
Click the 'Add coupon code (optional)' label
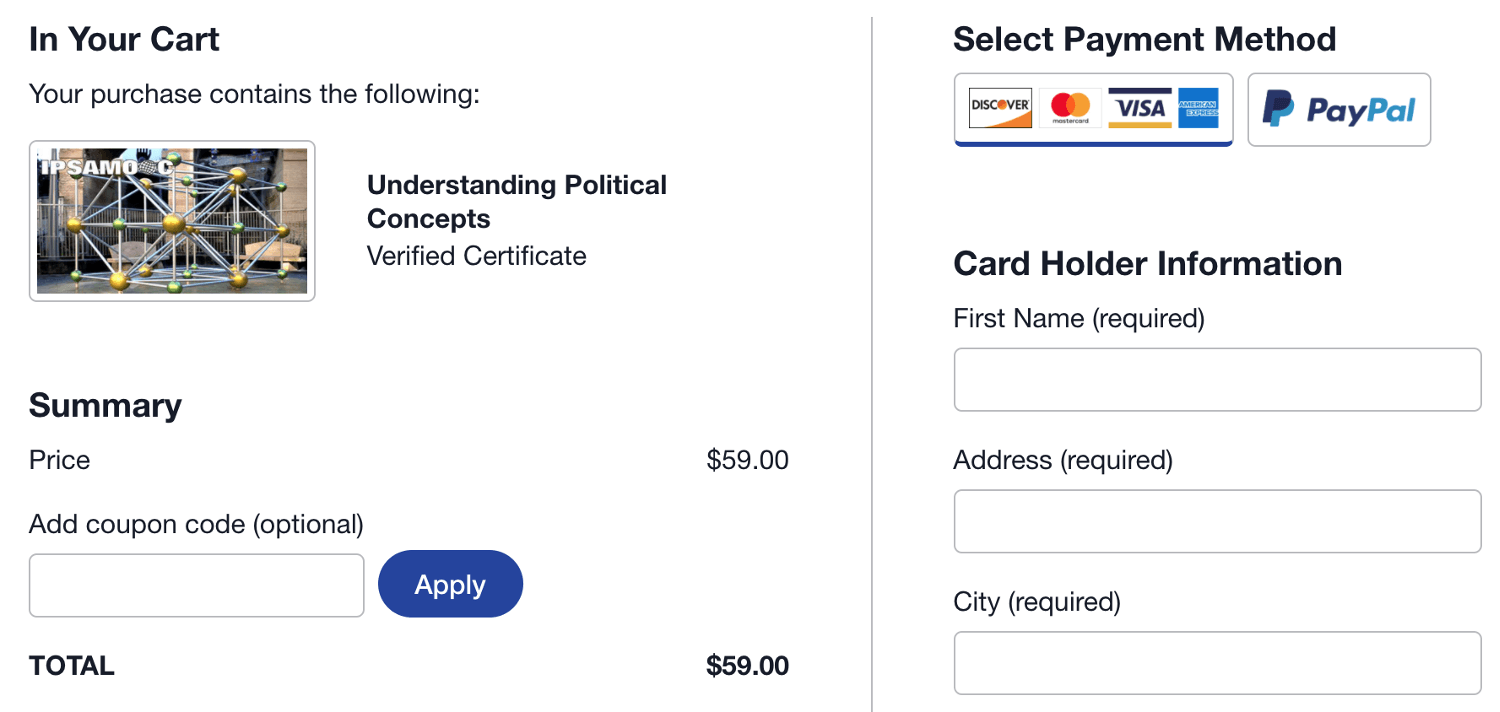196,524
